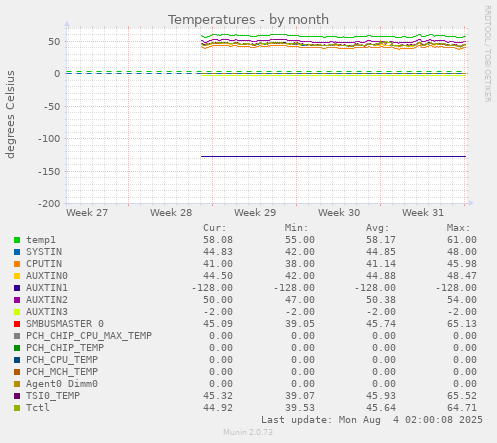Click the temp1 green legend swatch
The width and height of the screenshot is (497, 443).
17,240
